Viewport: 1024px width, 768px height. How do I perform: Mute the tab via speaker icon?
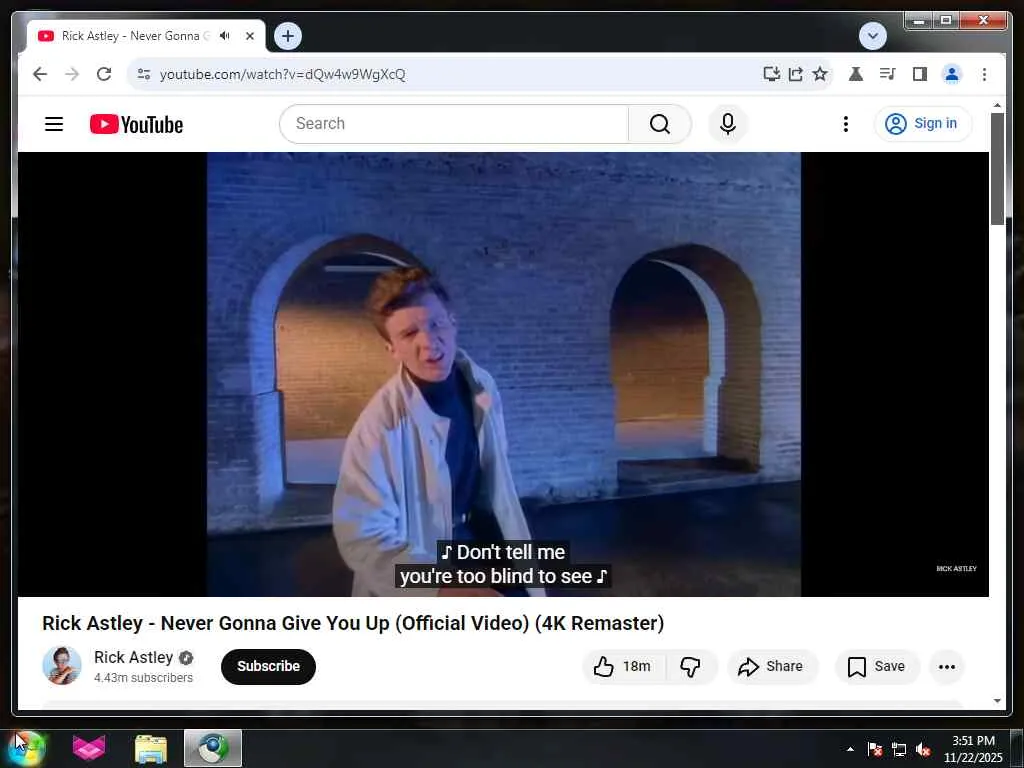point(225,36)
